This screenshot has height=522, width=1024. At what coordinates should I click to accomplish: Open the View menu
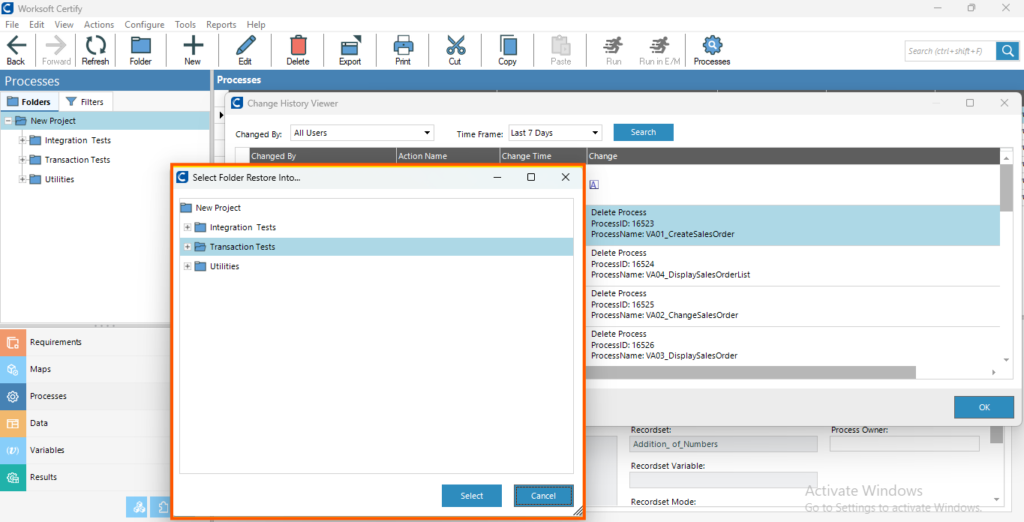pos(64,24)
